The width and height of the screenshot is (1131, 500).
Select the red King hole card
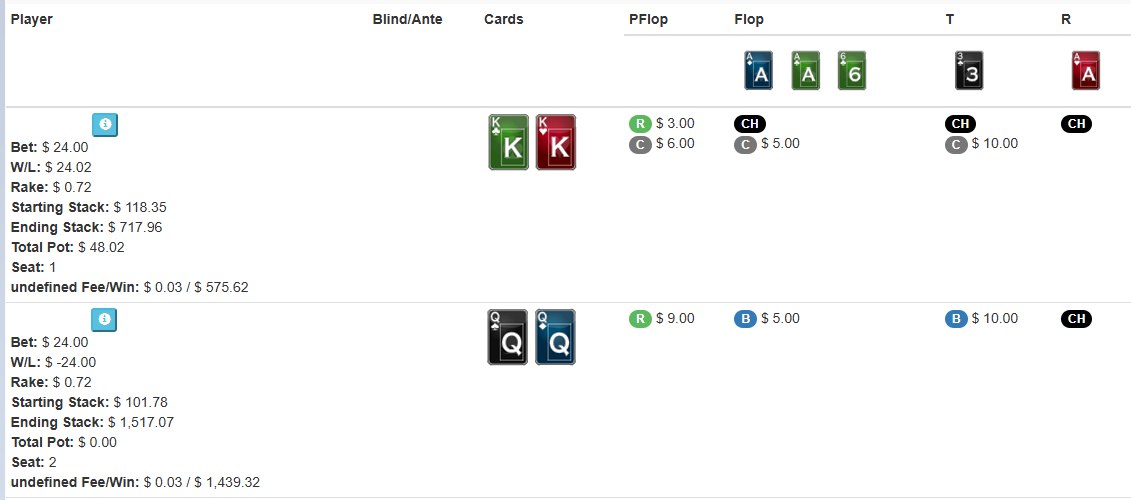click(556, 142)
